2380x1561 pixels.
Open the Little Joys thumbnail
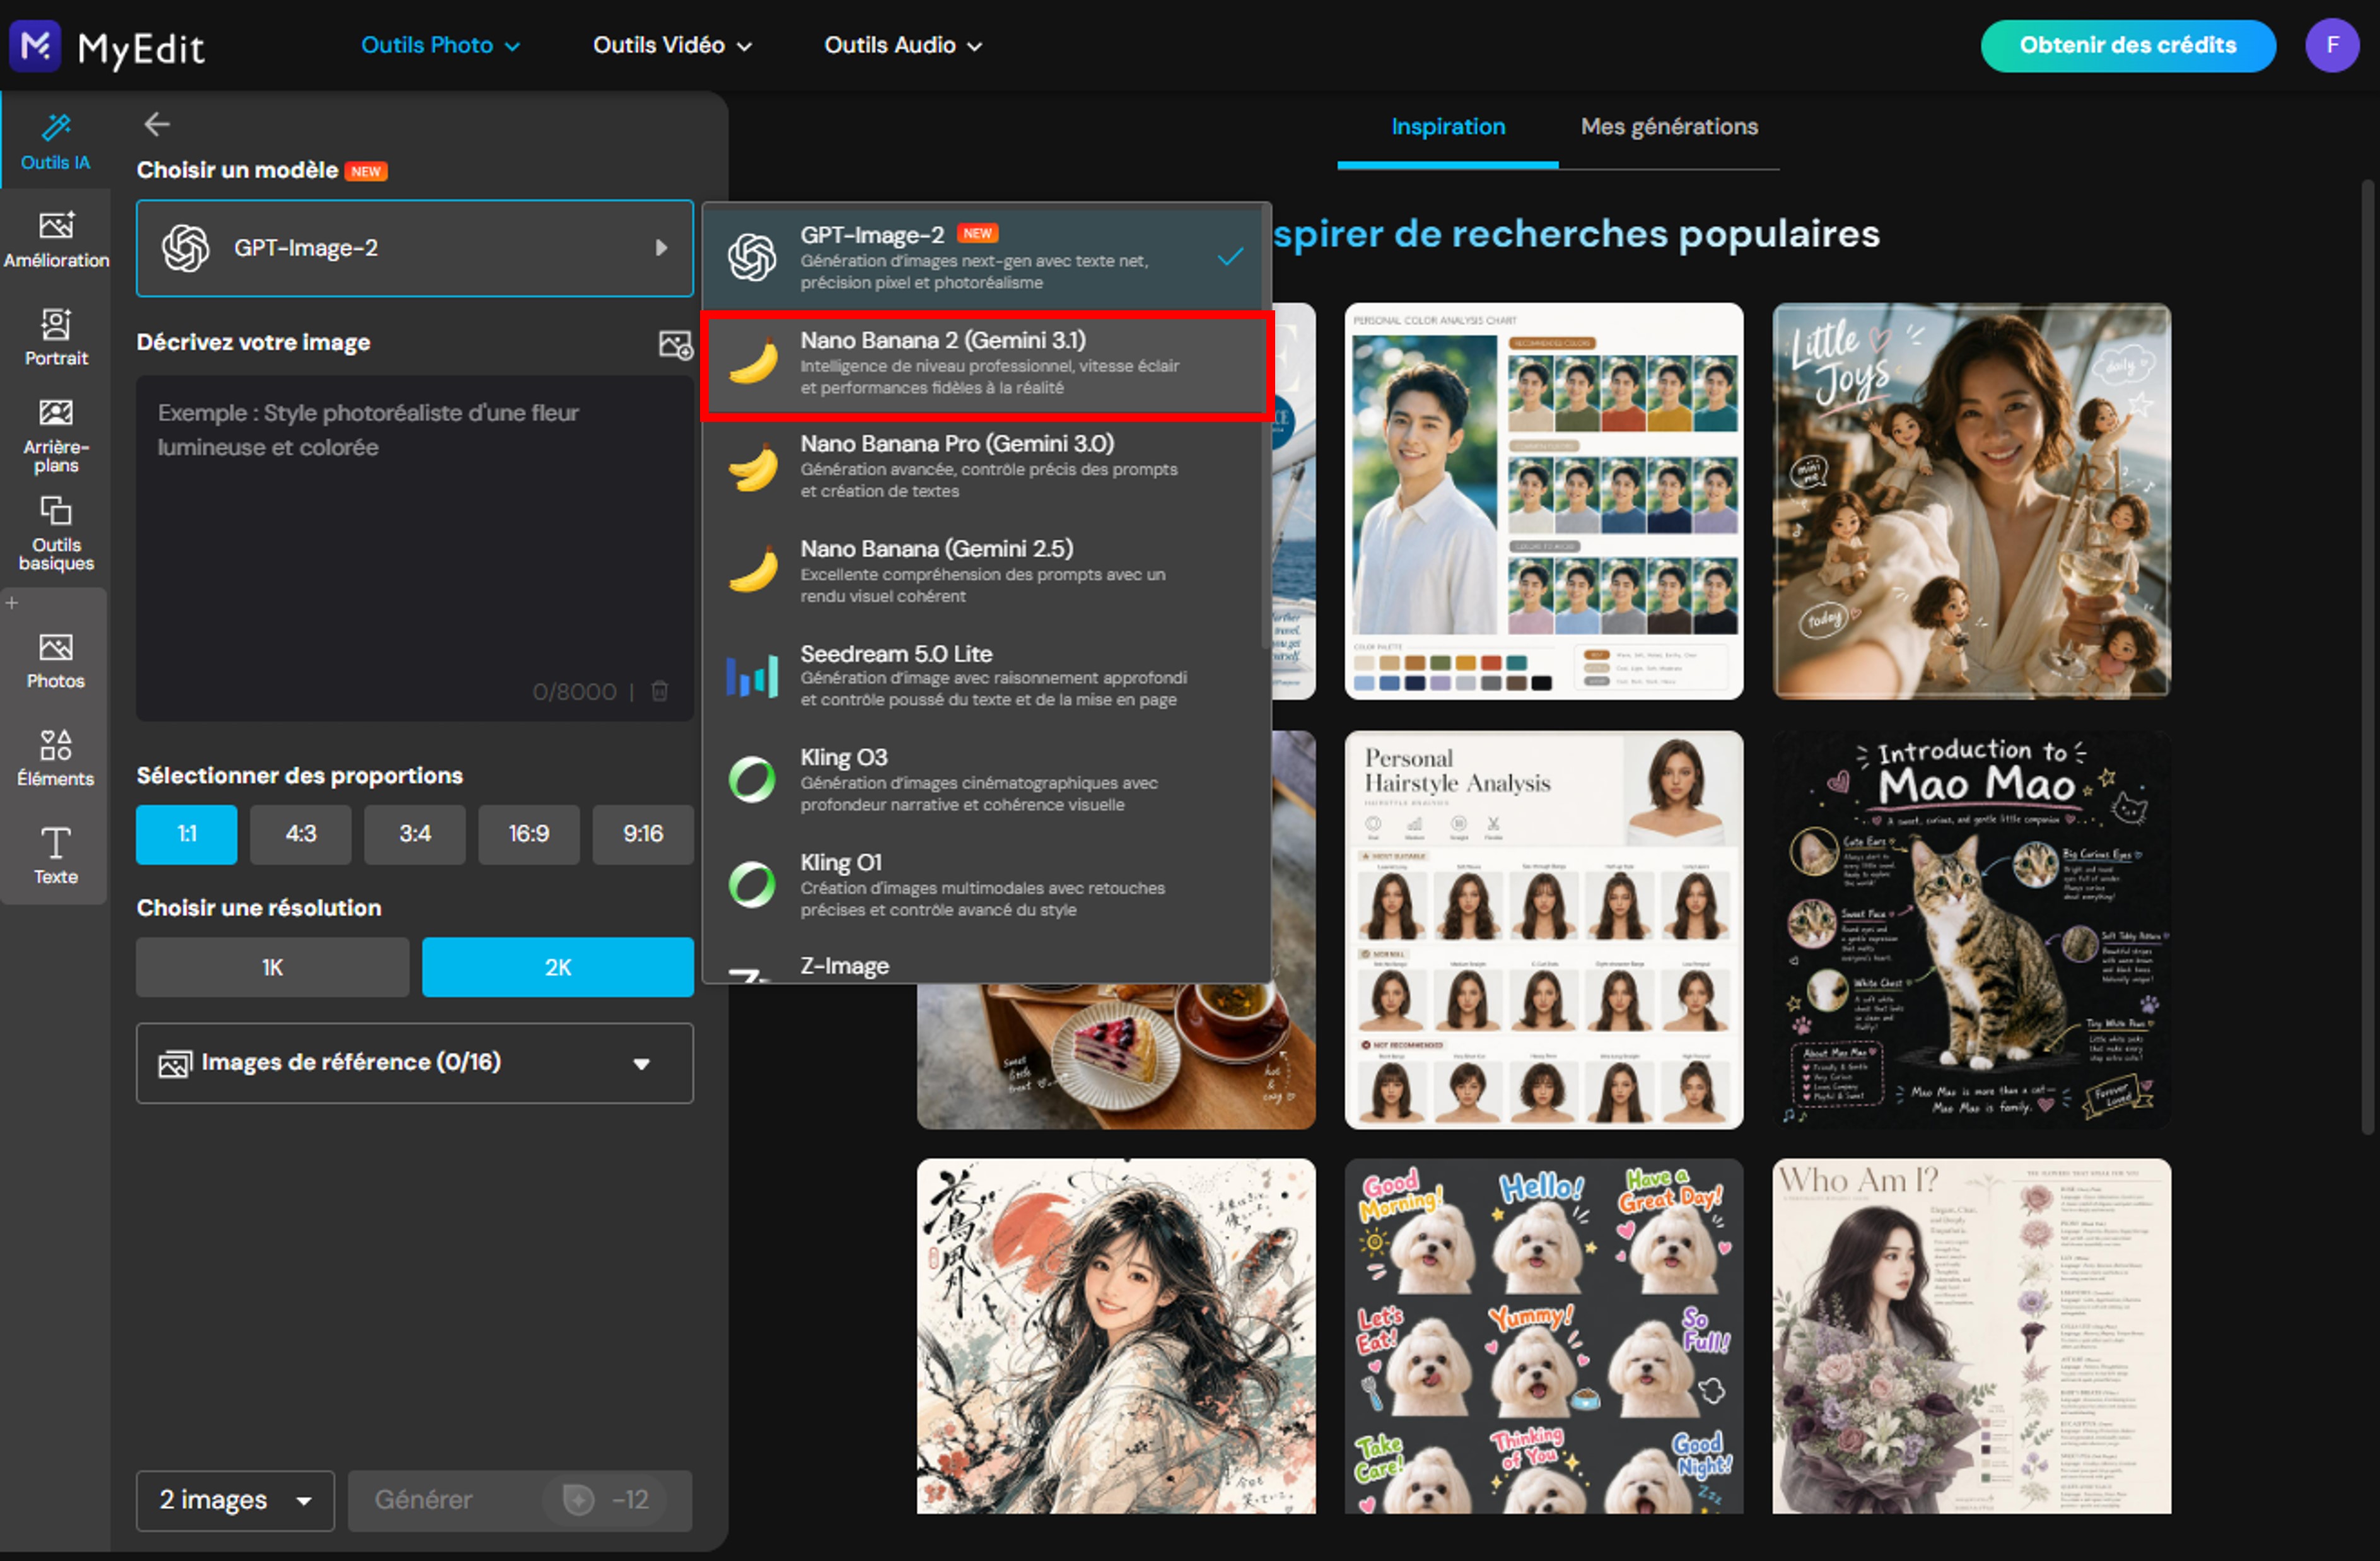[x=1971, y=501]
